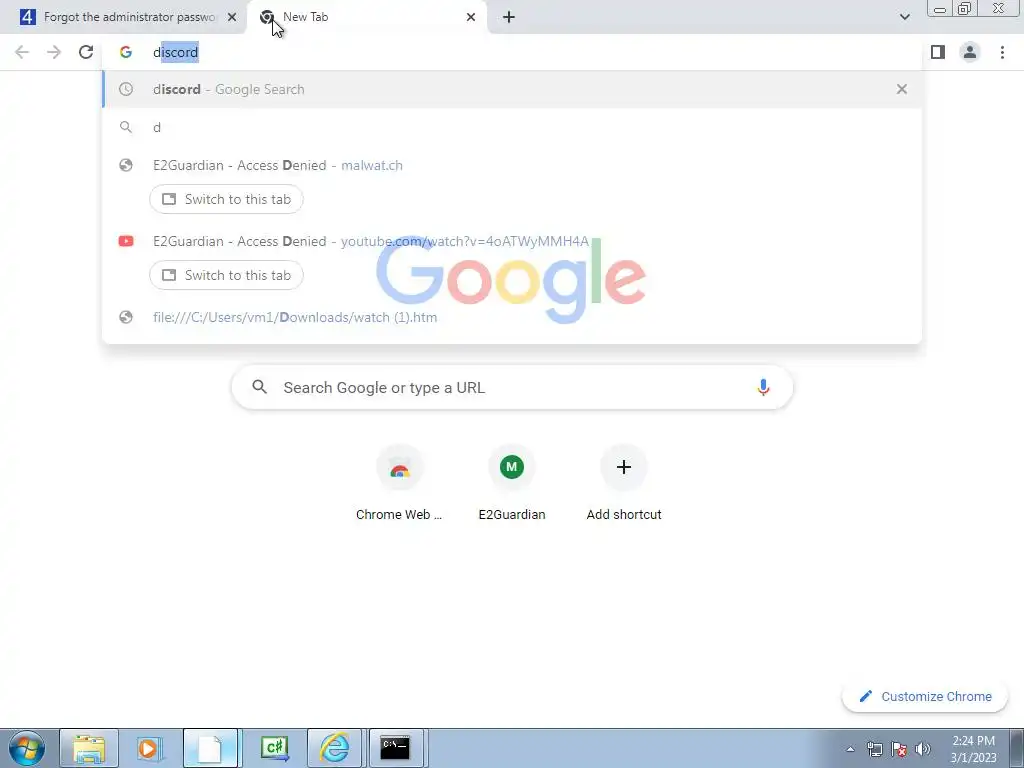Select the plain 'd' search suggestion
Image resolution: width=1024 pixels, height=768 pixels.
point(512,127)
